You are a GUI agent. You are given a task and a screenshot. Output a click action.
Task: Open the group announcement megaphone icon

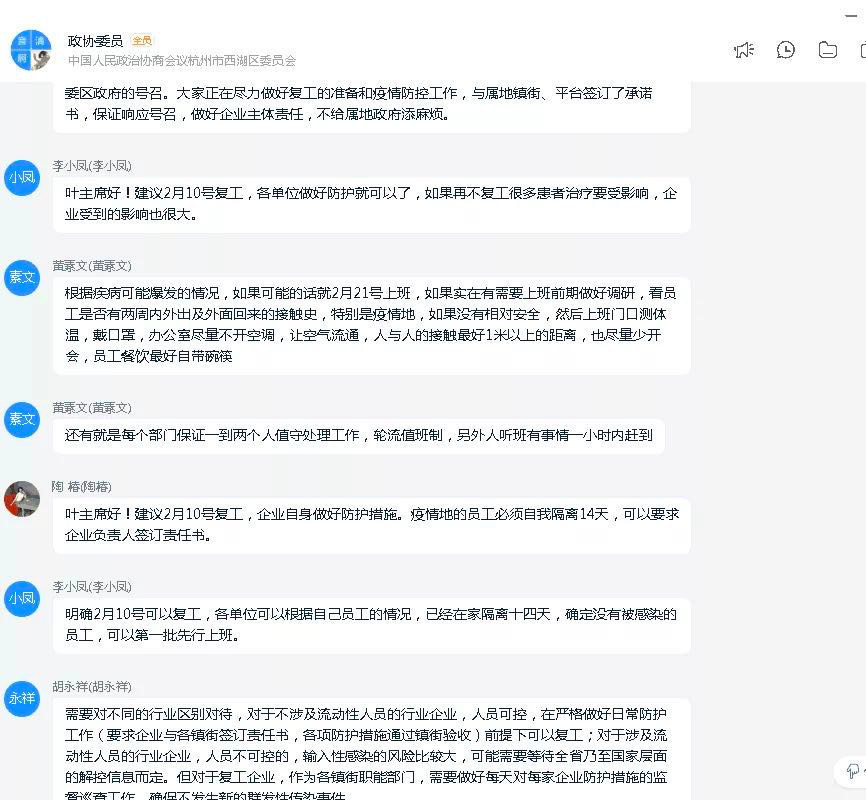tap(744, 50)
